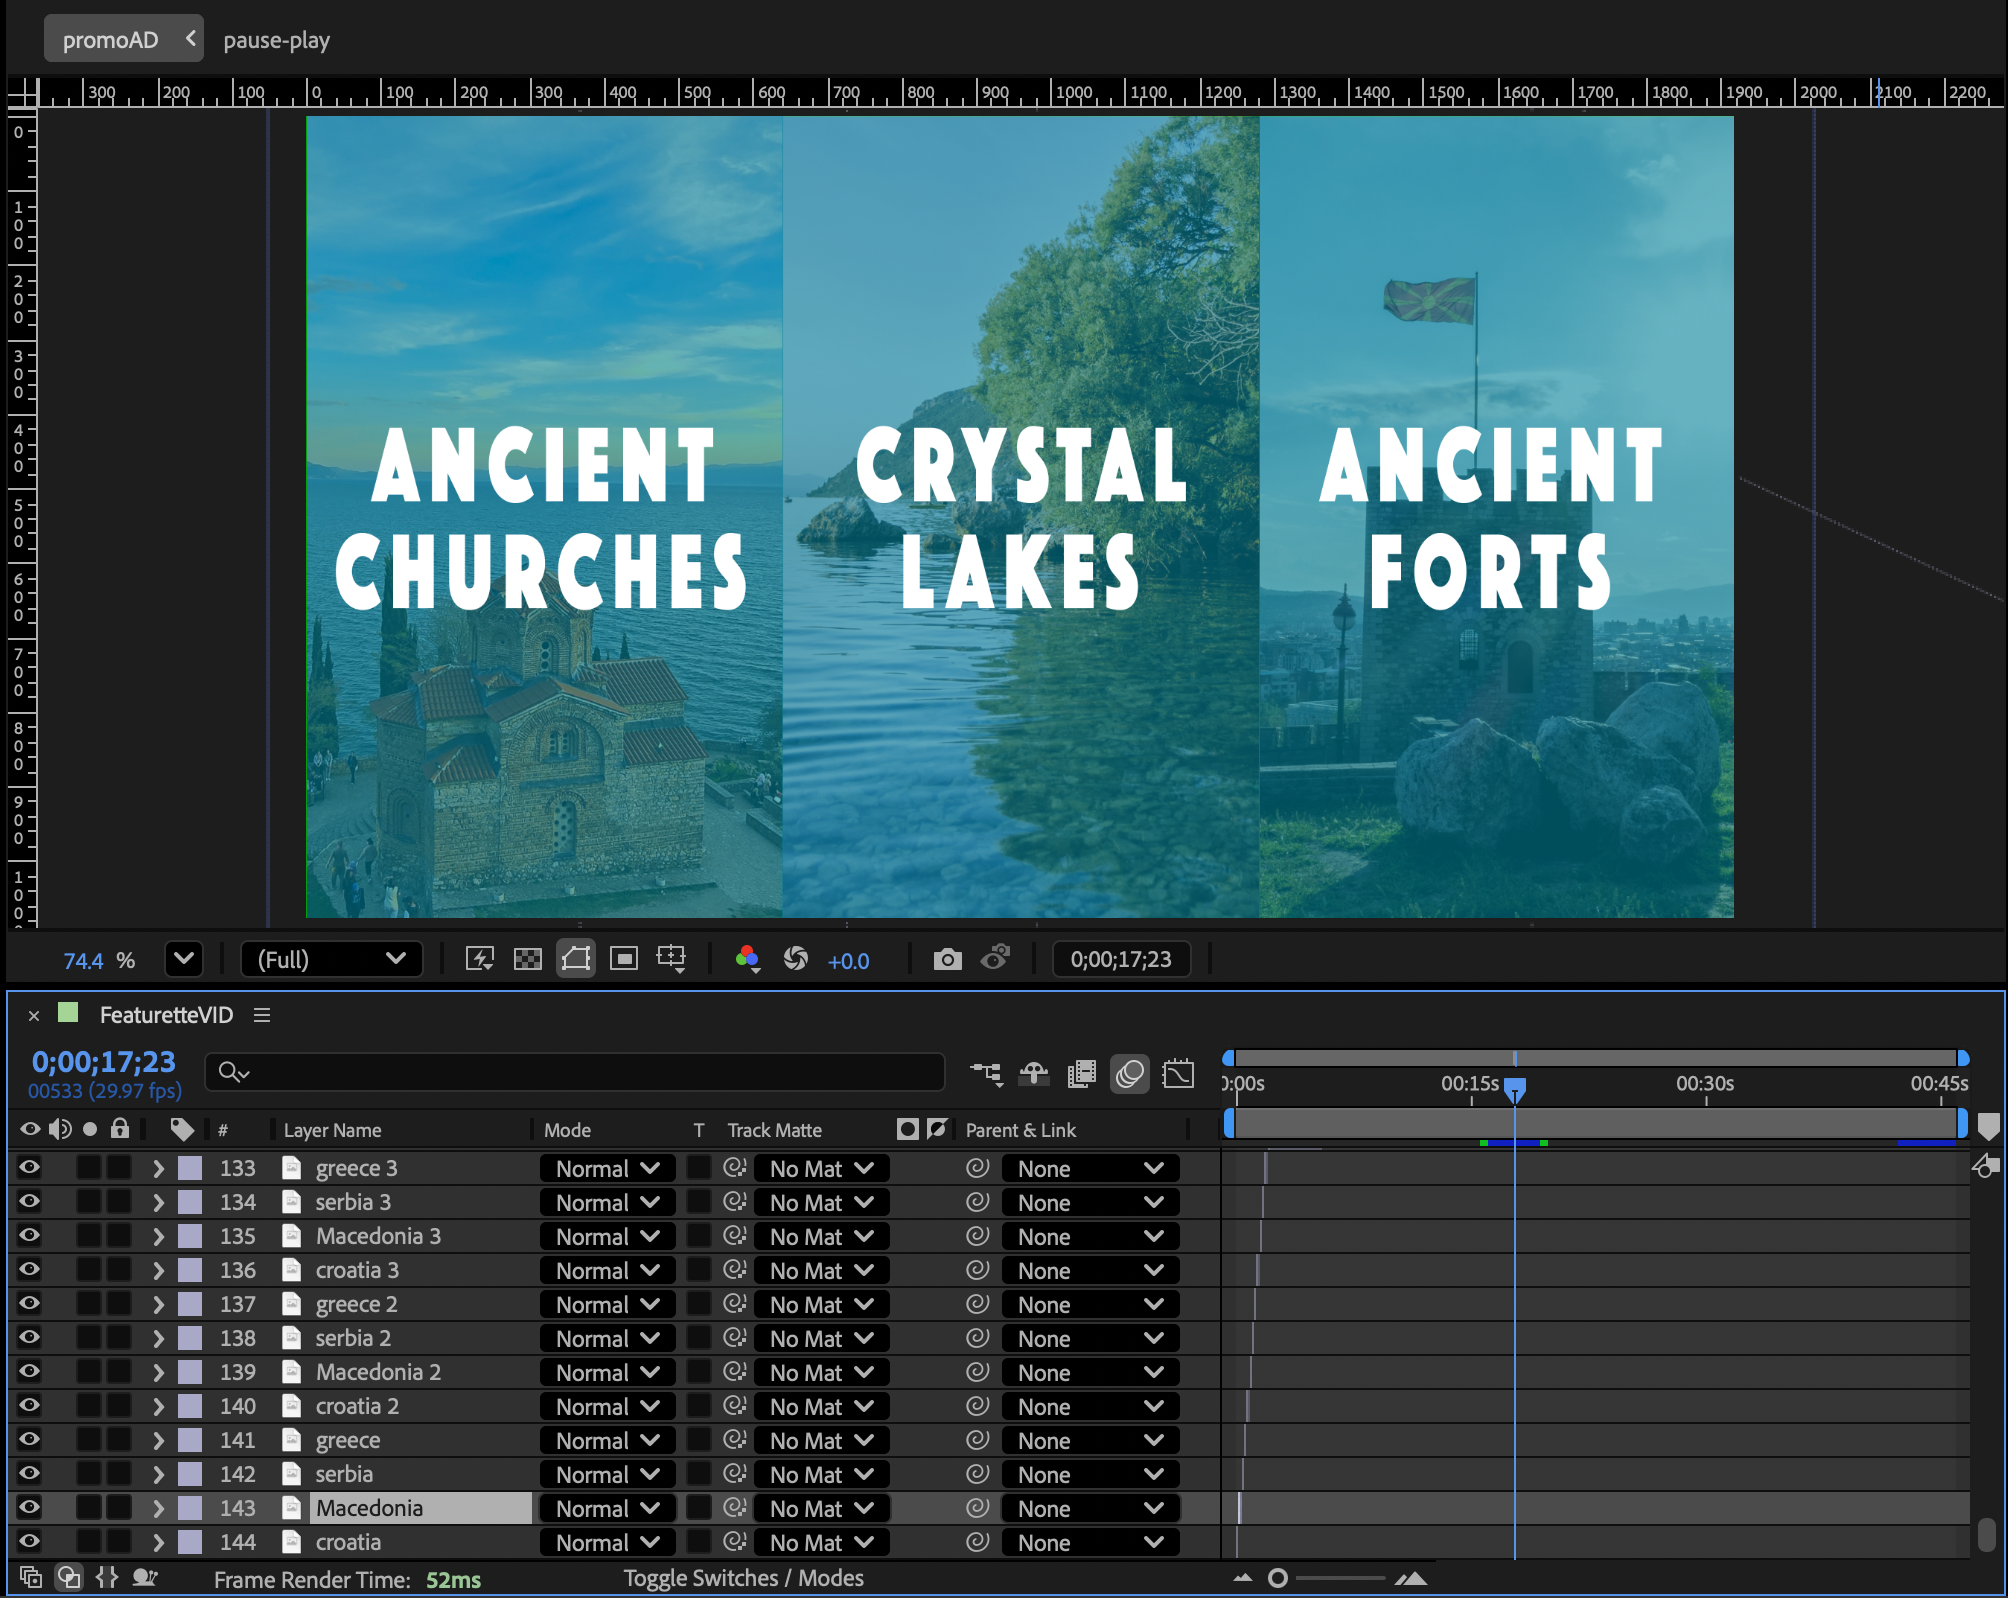Click the take snapshot camera icon

click(947, 960)
